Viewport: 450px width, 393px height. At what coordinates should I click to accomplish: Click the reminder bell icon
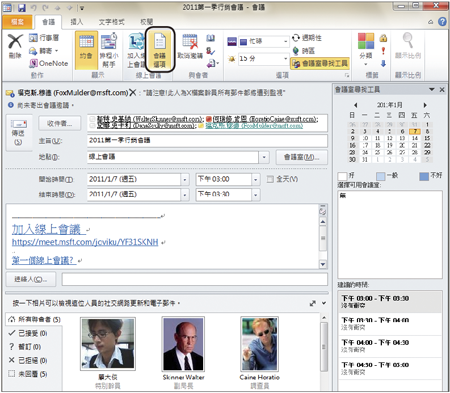coord(231,59)
